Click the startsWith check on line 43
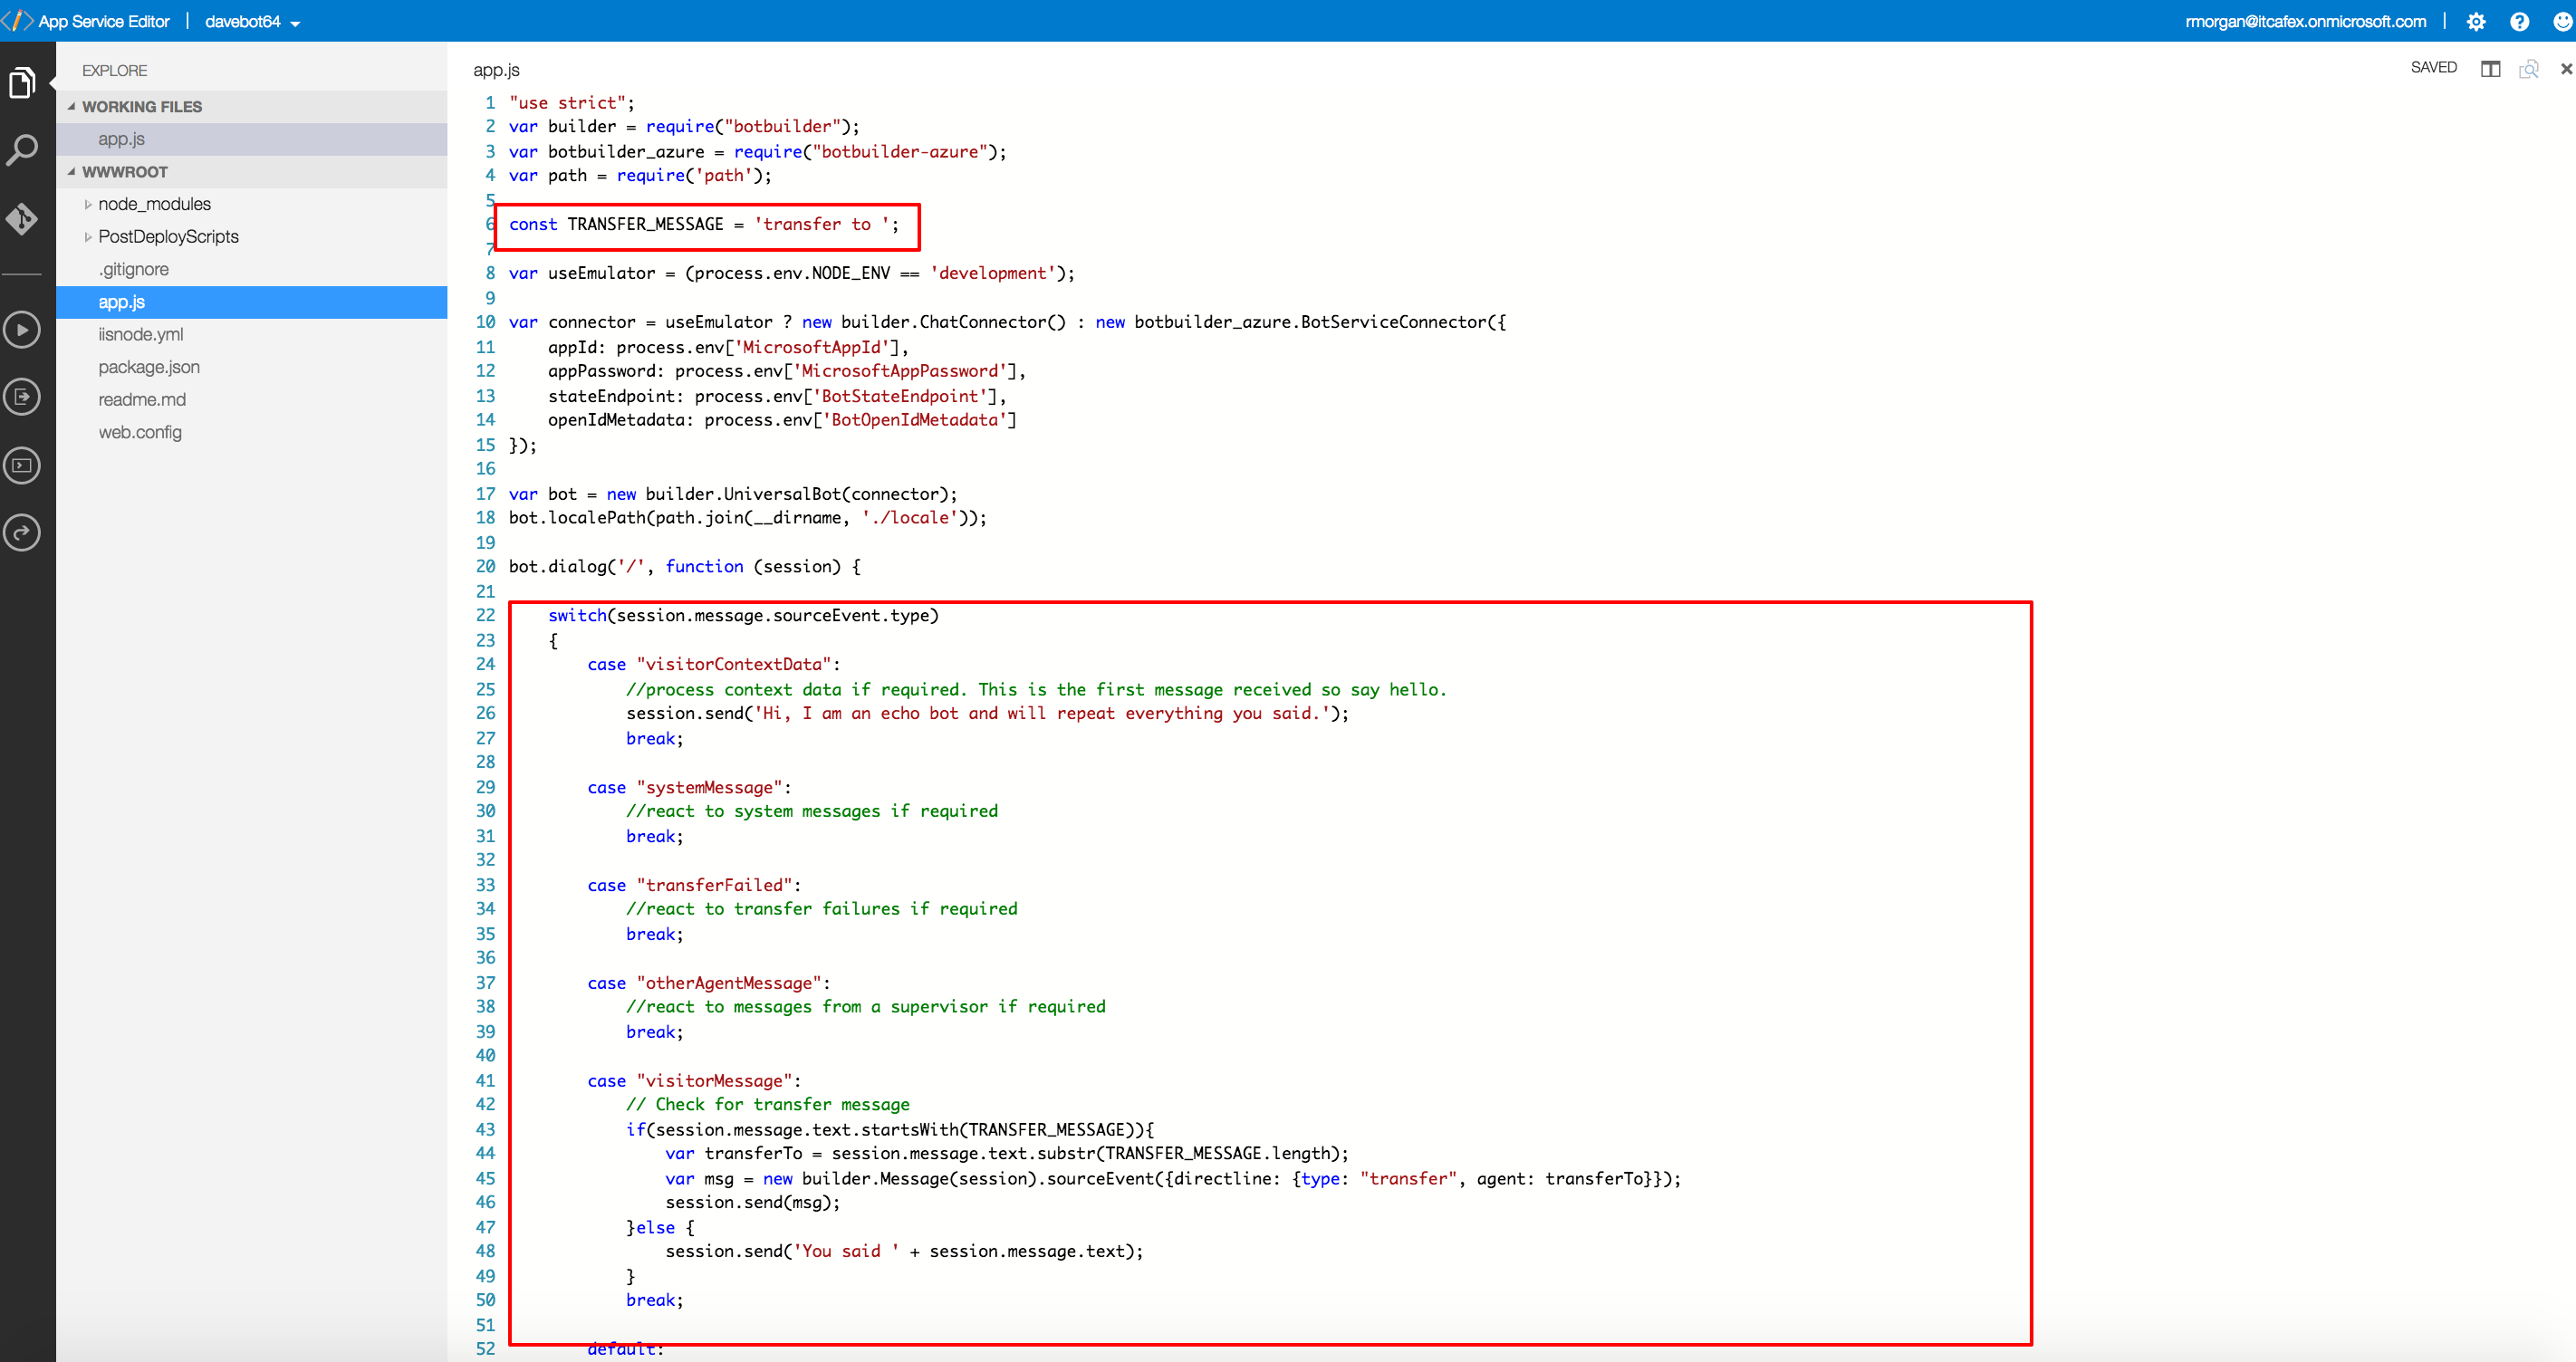The height and width of the screenshot is (1362, 2576). [x=890, y=1129]
